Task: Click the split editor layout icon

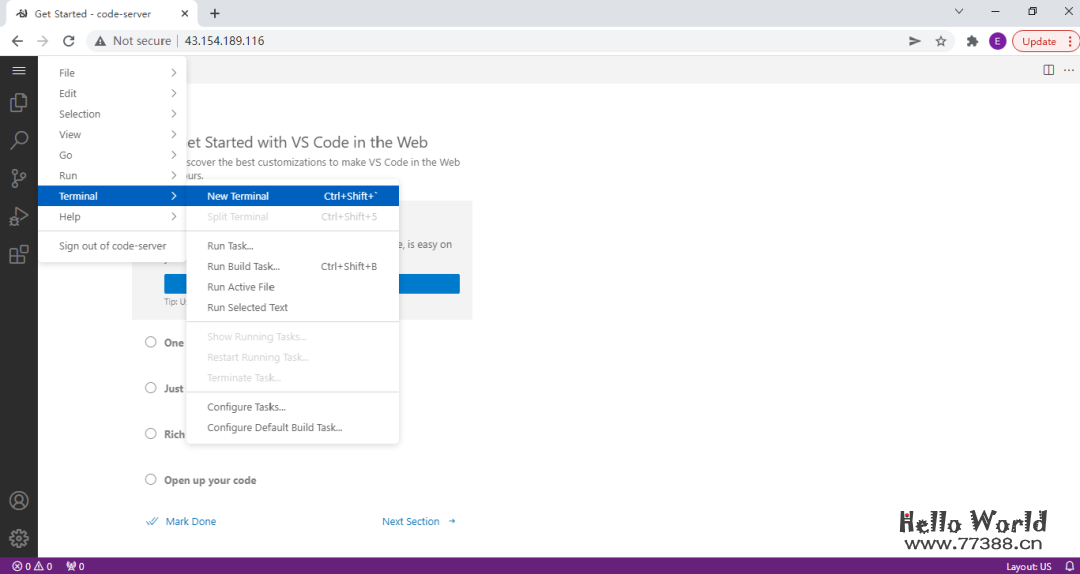Action: (1048, 70)
